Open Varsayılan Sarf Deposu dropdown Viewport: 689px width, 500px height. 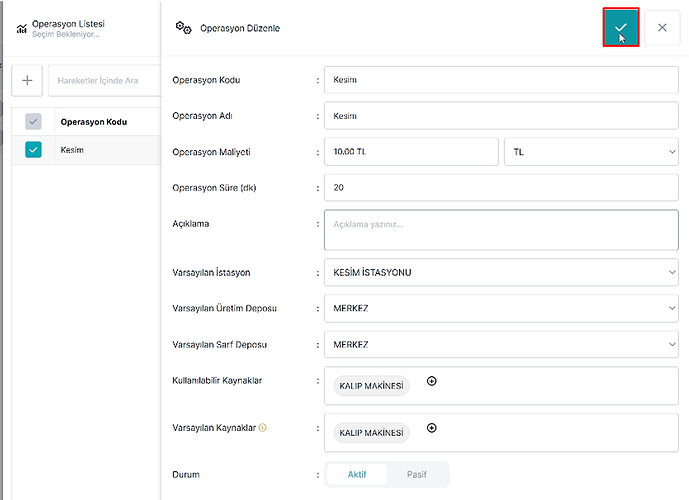coord(501,344)
